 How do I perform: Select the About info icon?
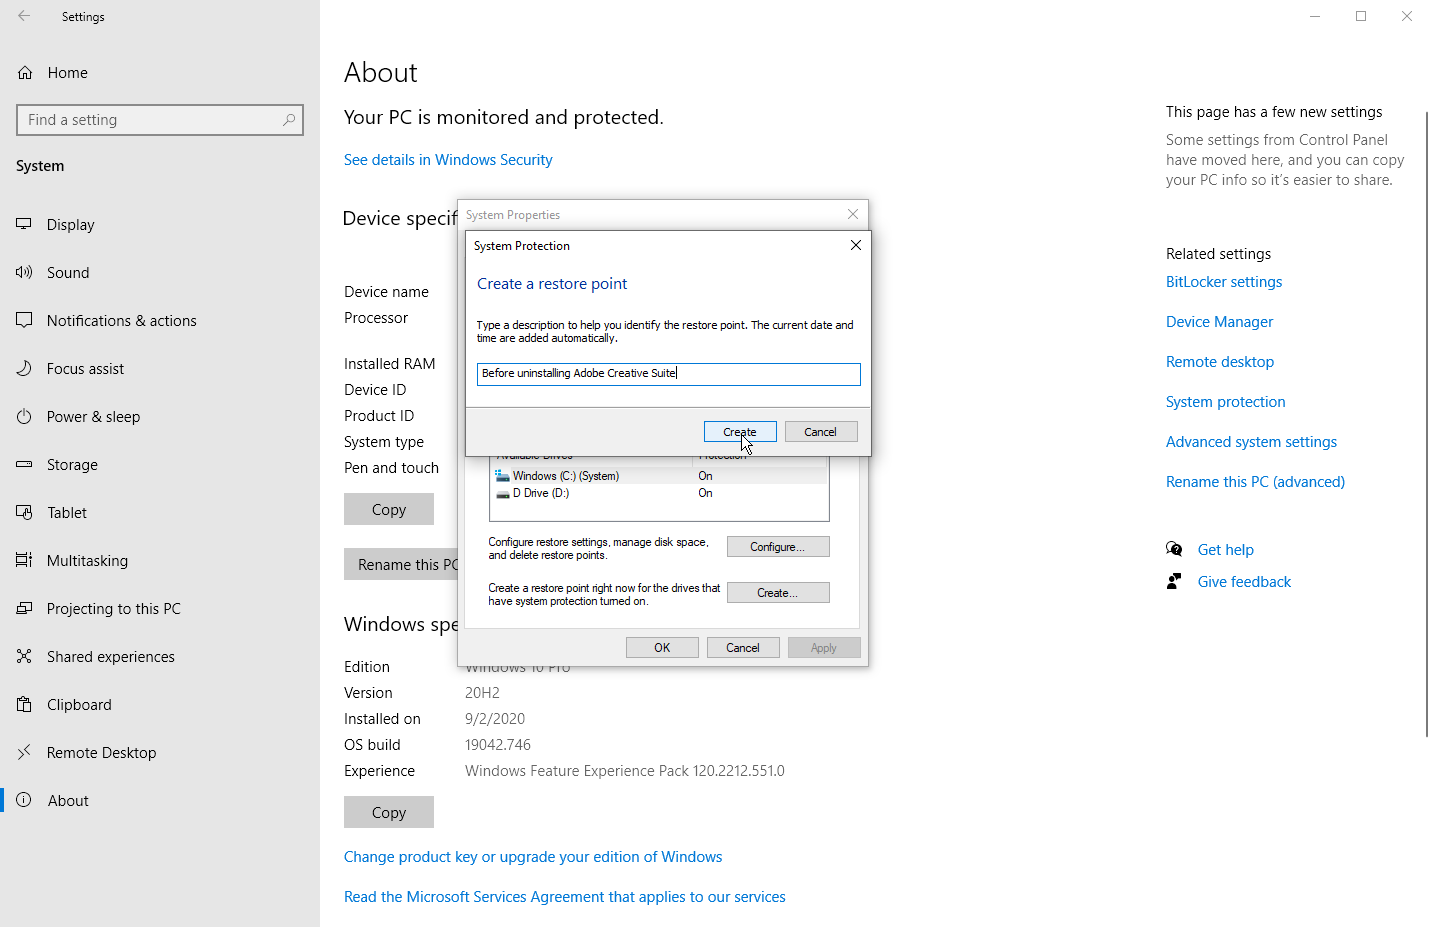point(24,801)
